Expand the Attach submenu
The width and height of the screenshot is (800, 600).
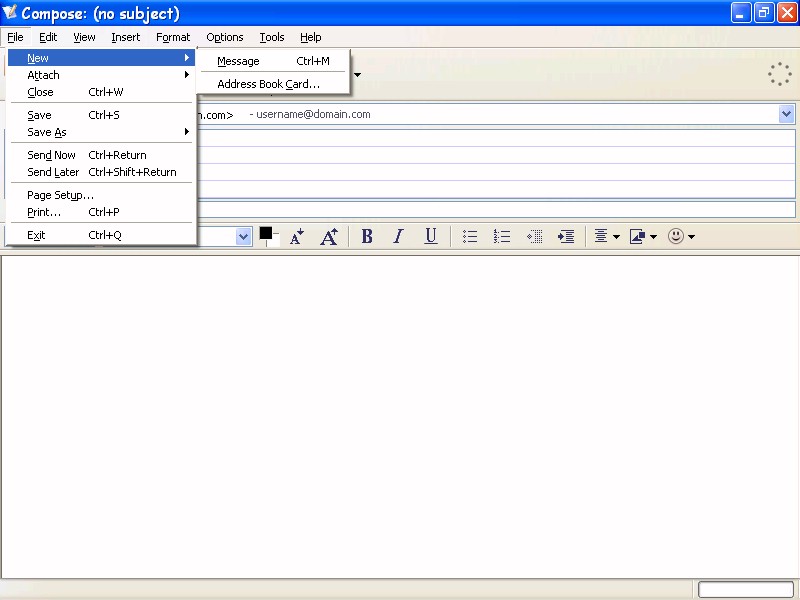pos(102,75)
